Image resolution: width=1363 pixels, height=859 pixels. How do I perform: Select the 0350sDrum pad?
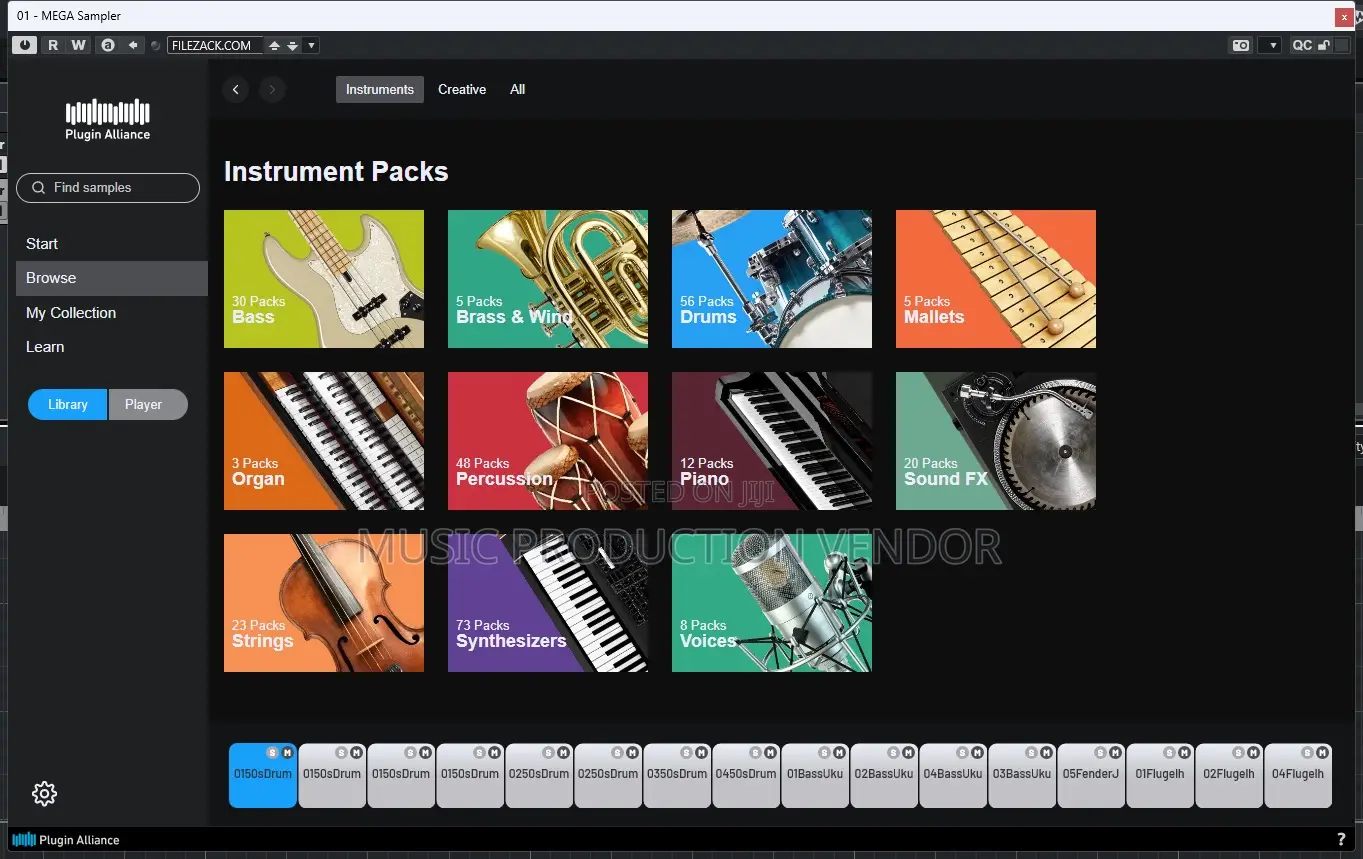click(x=677, y=776)
